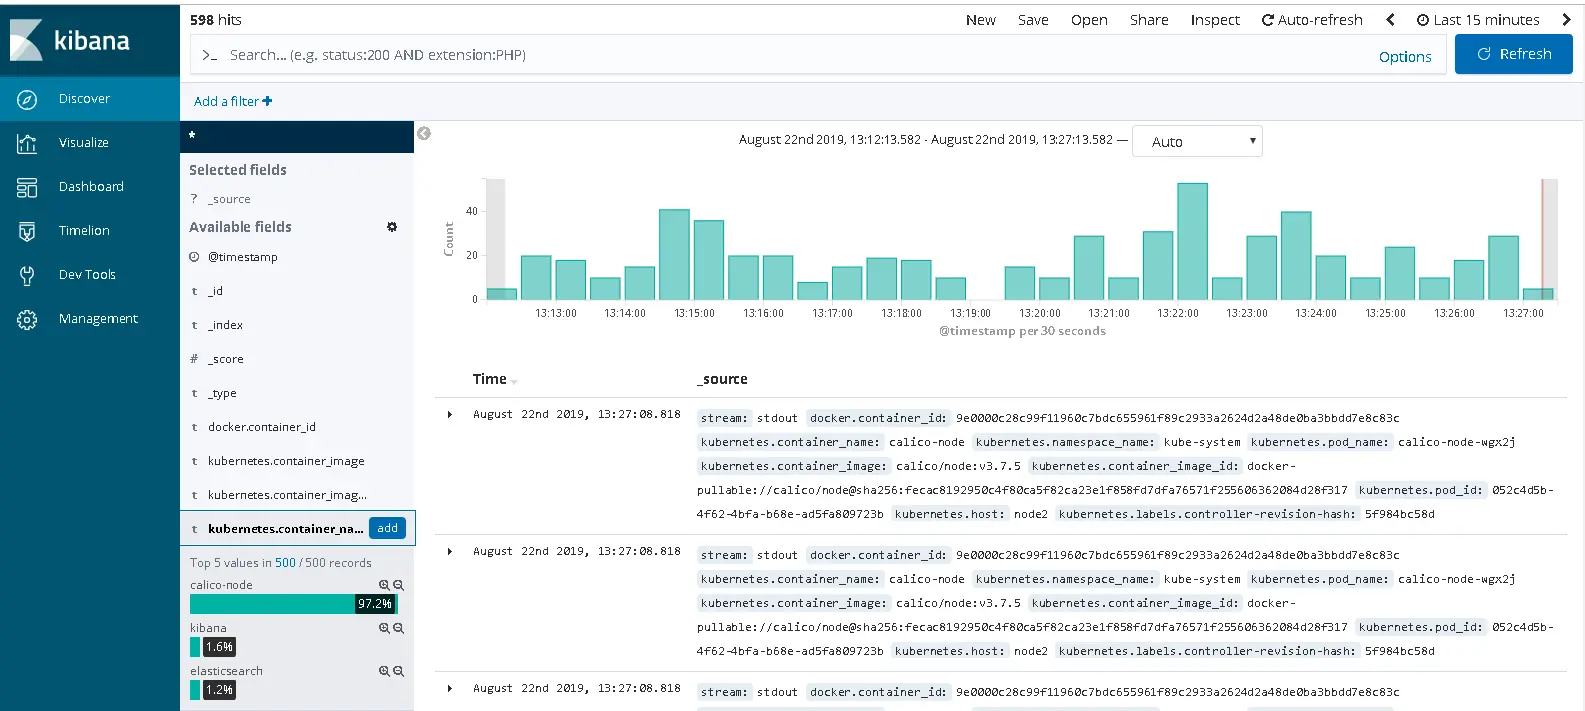Click Add a filter link
The width and height of the screenshot is (1585, 711).
[233, 101]
